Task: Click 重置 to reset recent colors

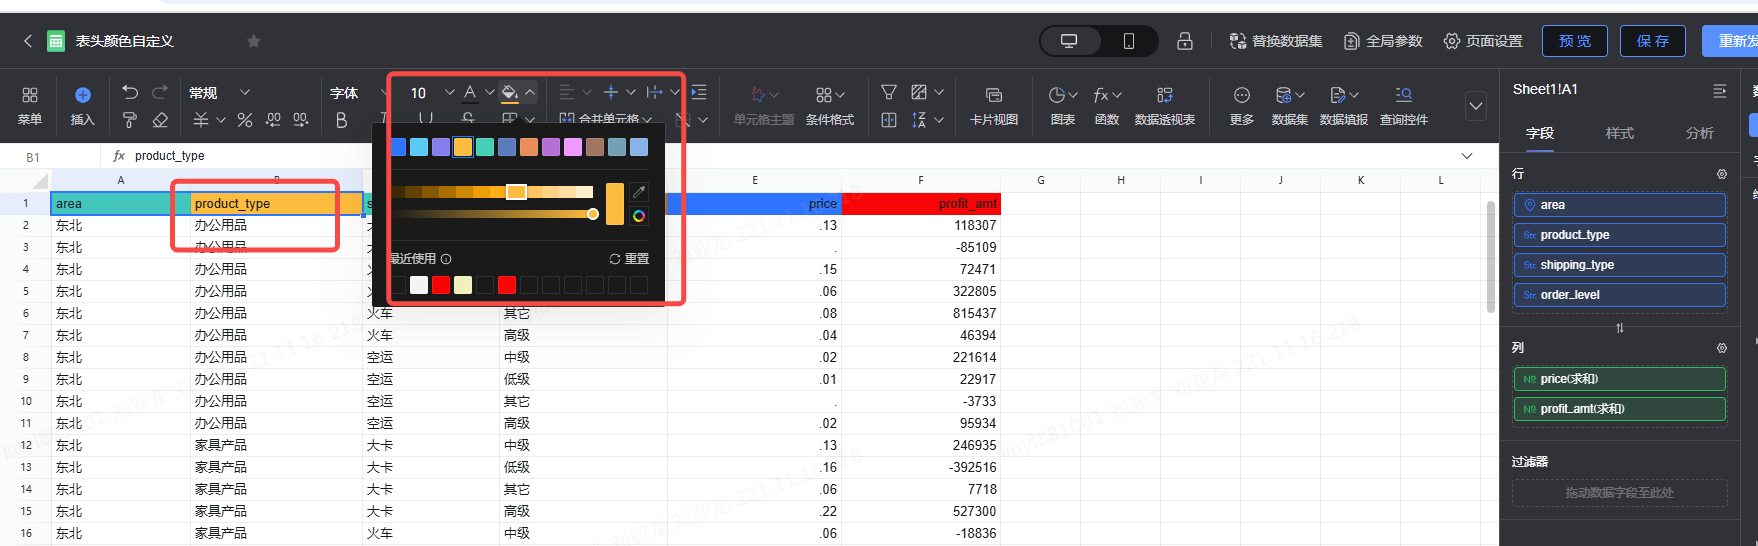Action: (x=629, y=259)
